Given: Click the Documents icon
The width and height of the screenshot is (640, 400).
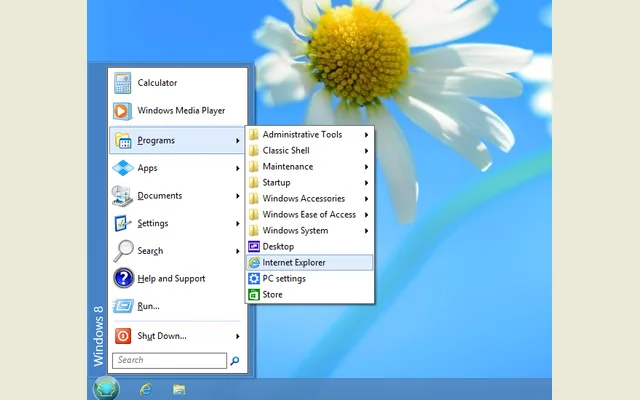Looking at the screenshot, I should point(122,196).
